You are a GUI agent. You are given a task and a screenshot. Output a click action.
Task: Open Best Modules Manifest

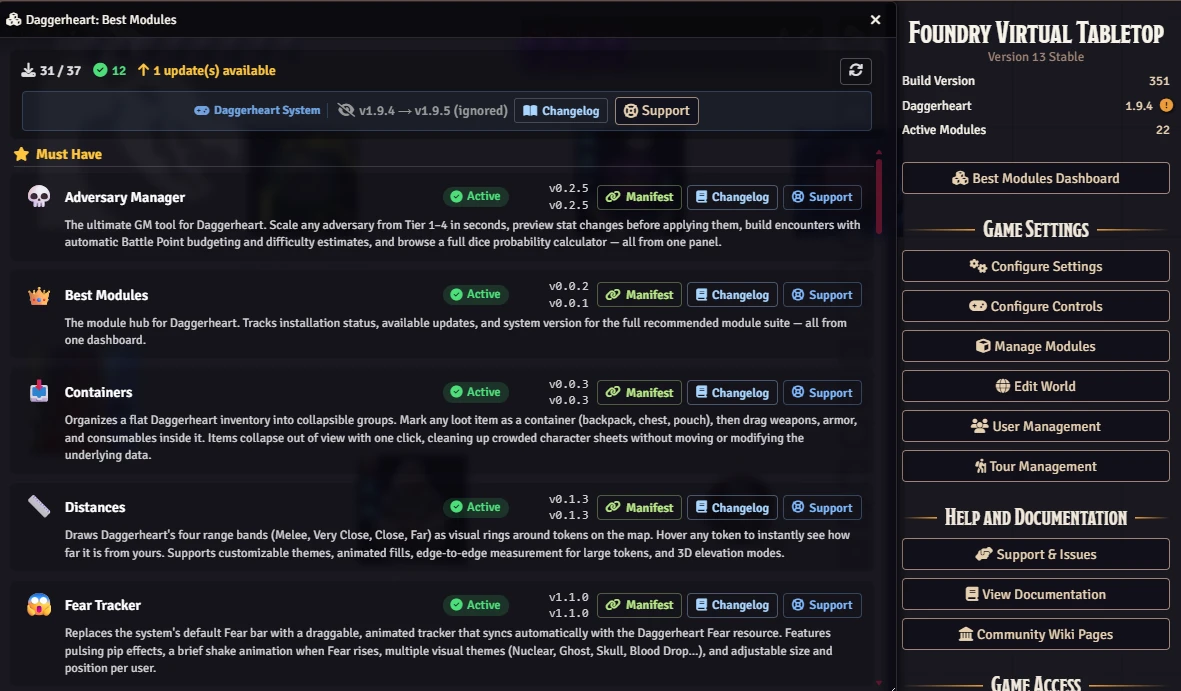coord(639,295)
